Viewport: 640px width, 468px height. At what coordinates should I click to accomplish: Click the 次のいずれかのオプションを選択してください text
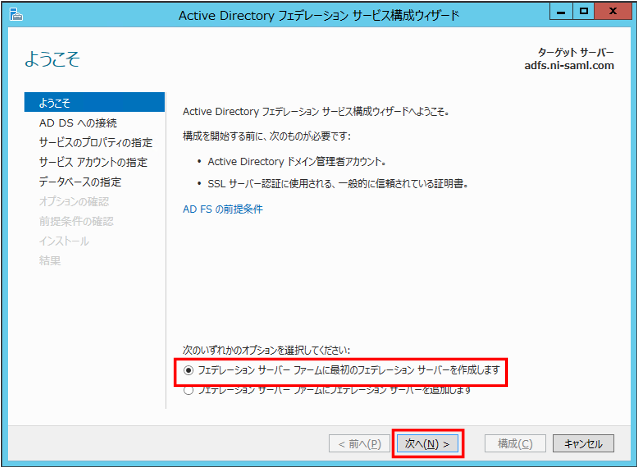266,350
